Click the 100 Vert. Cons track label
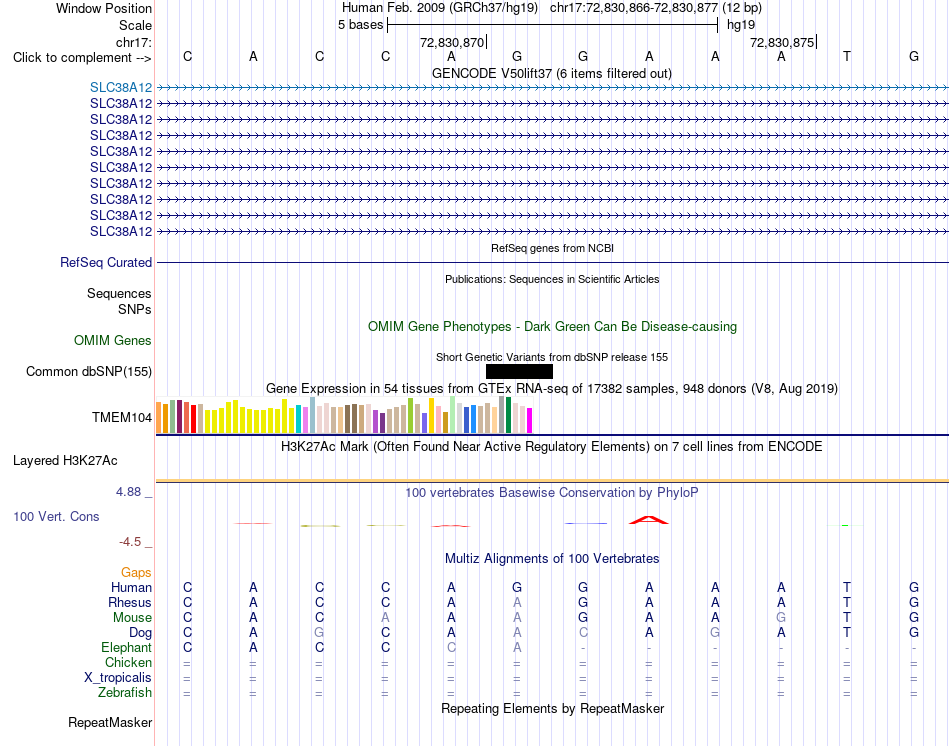This screenshot has width=950, height=746. point(56,516)
